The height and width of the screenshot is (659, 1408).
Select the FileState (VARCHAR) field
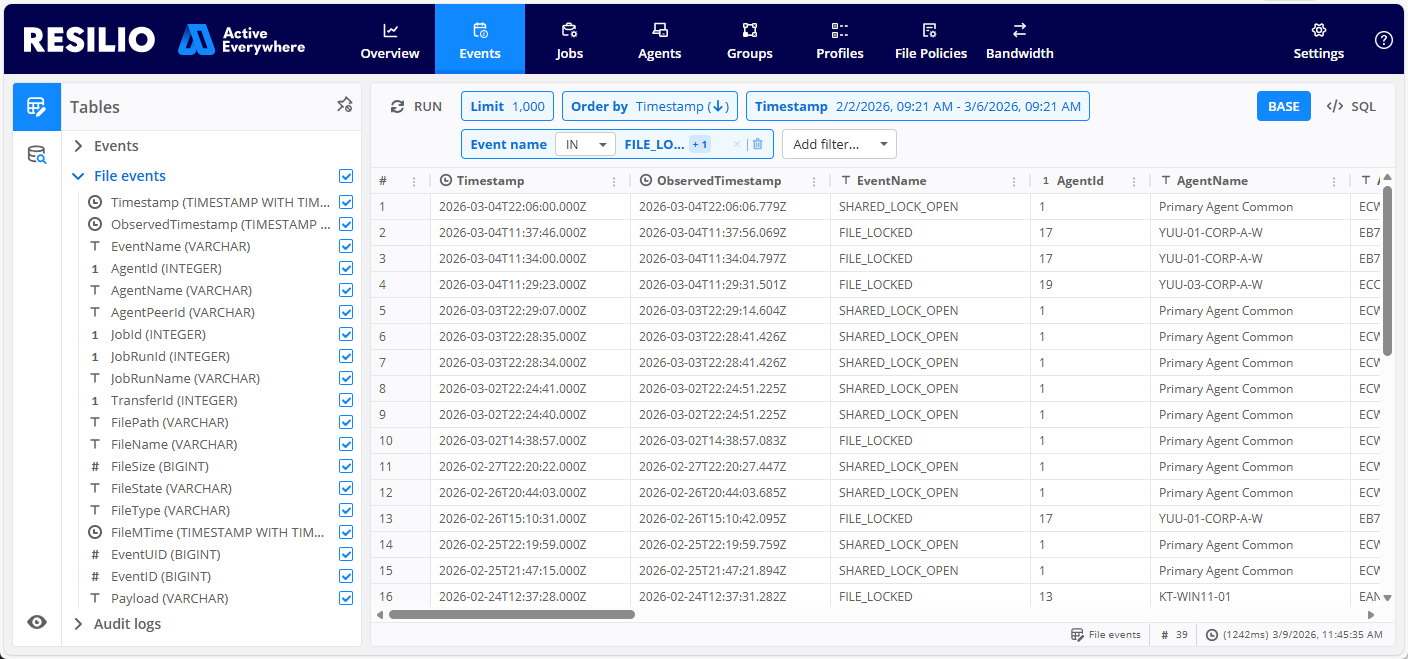171,488
